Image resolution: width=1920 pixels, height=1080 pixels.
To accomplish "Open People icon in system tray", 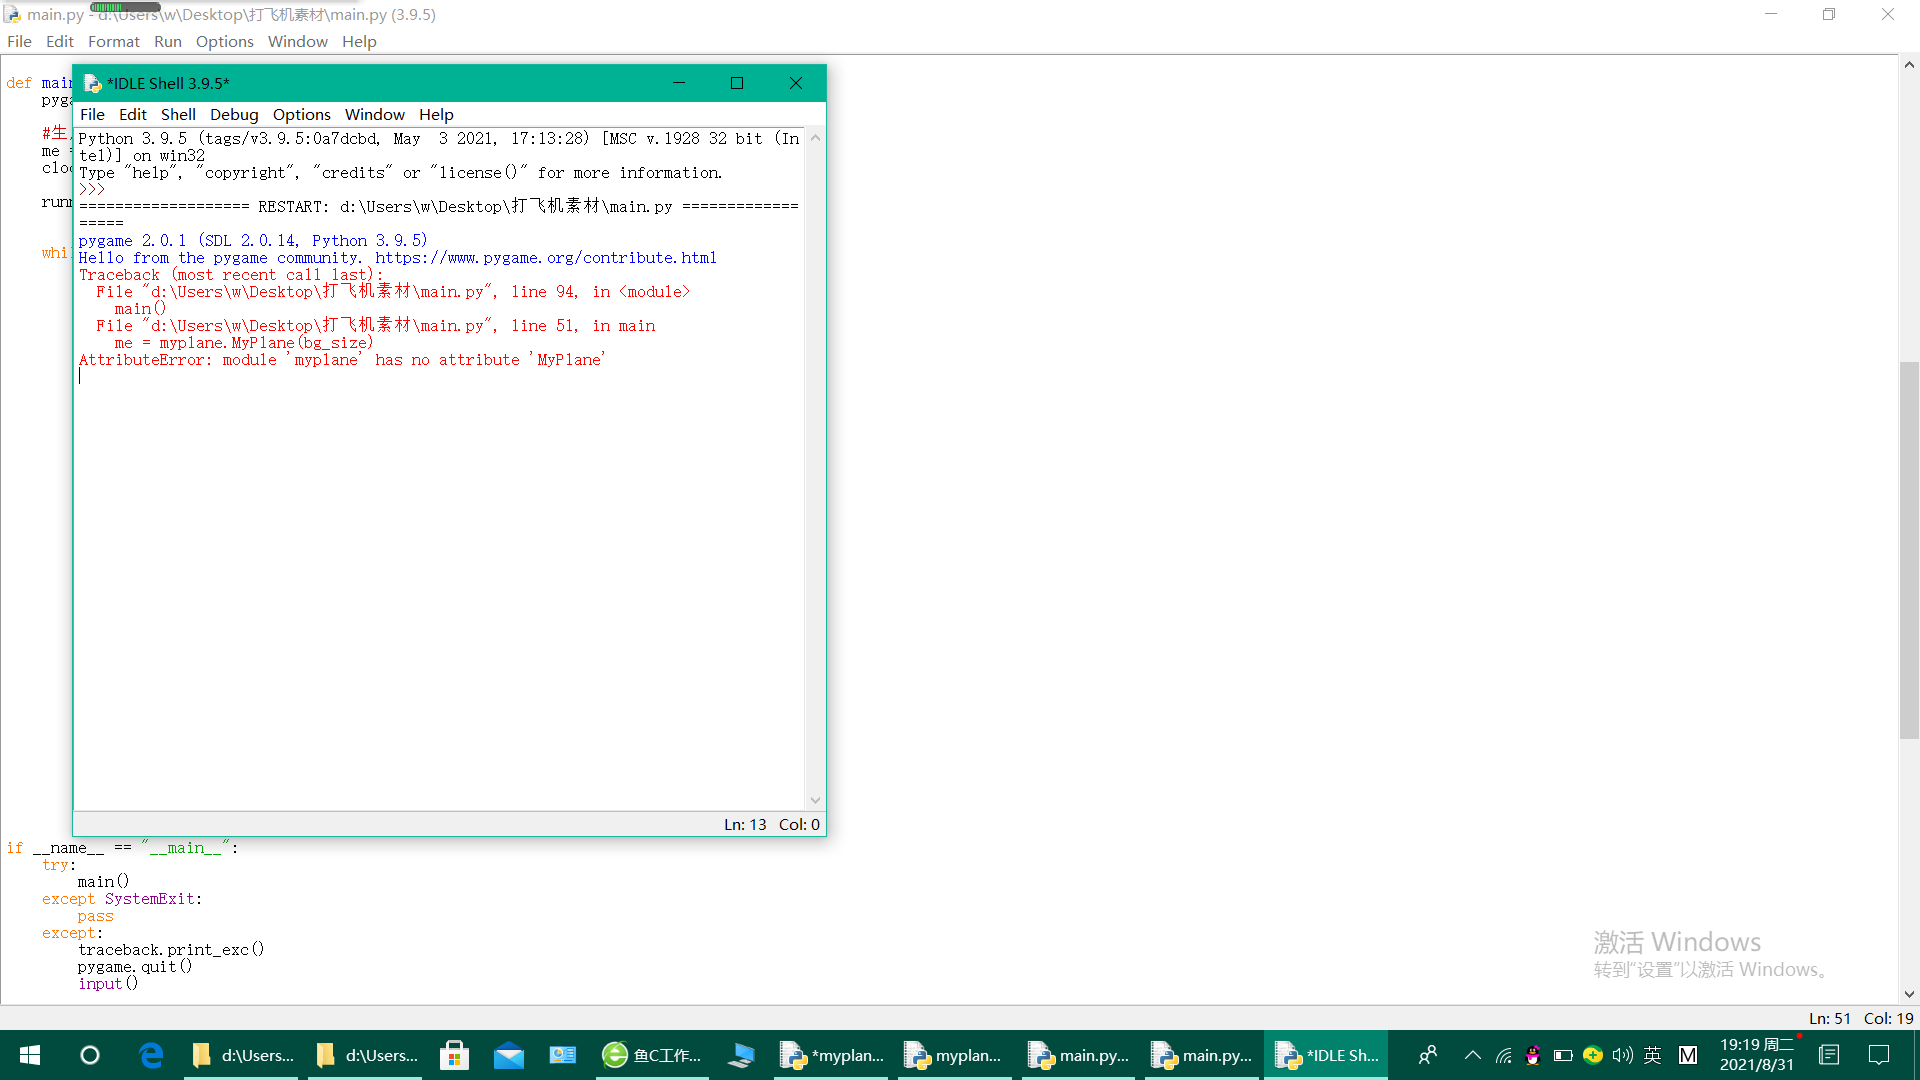I will click(1428, 1055).
